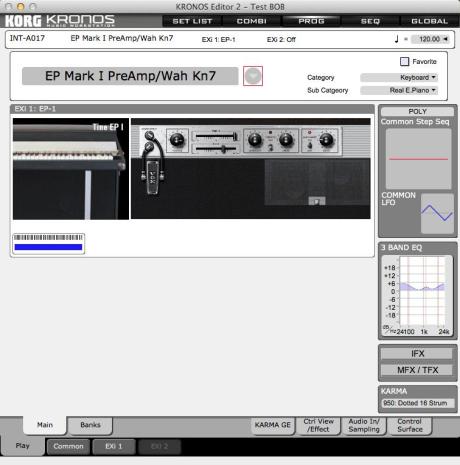Click the yellow minimize window button

click(x=21, y=6)
